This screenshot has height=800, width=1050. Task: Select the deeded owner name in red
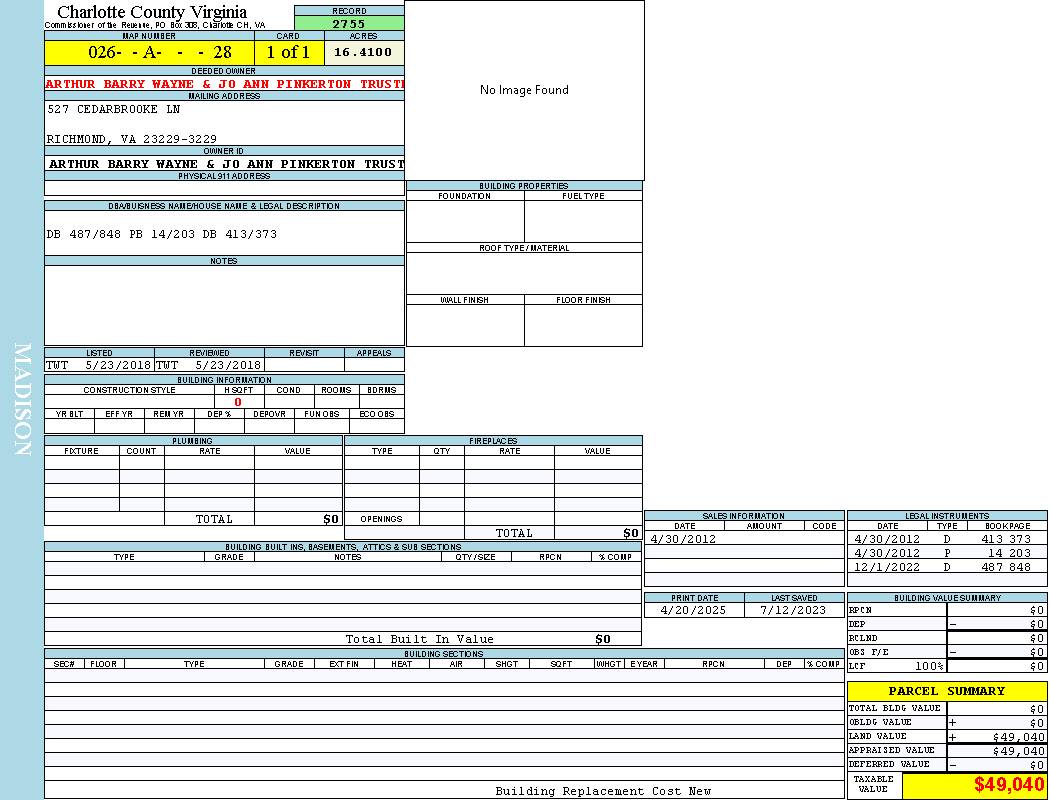[x=224, y=84]
